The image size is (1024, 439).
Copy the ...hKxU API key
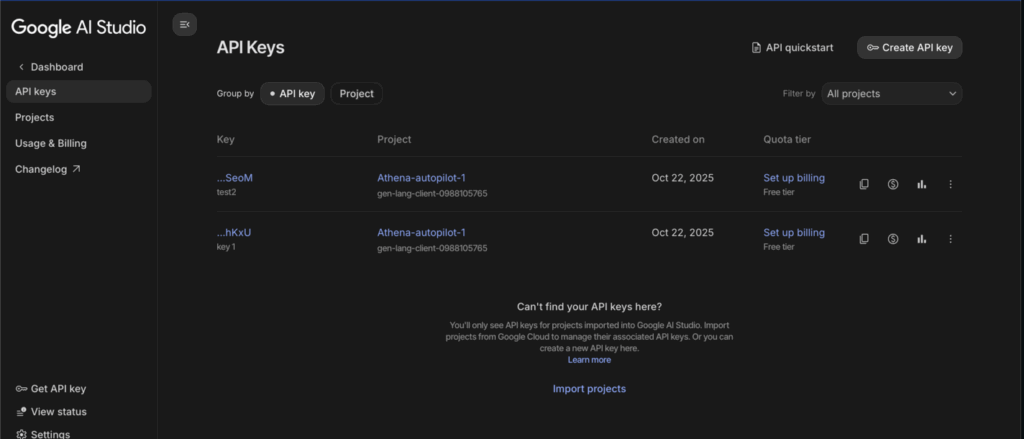864,239
